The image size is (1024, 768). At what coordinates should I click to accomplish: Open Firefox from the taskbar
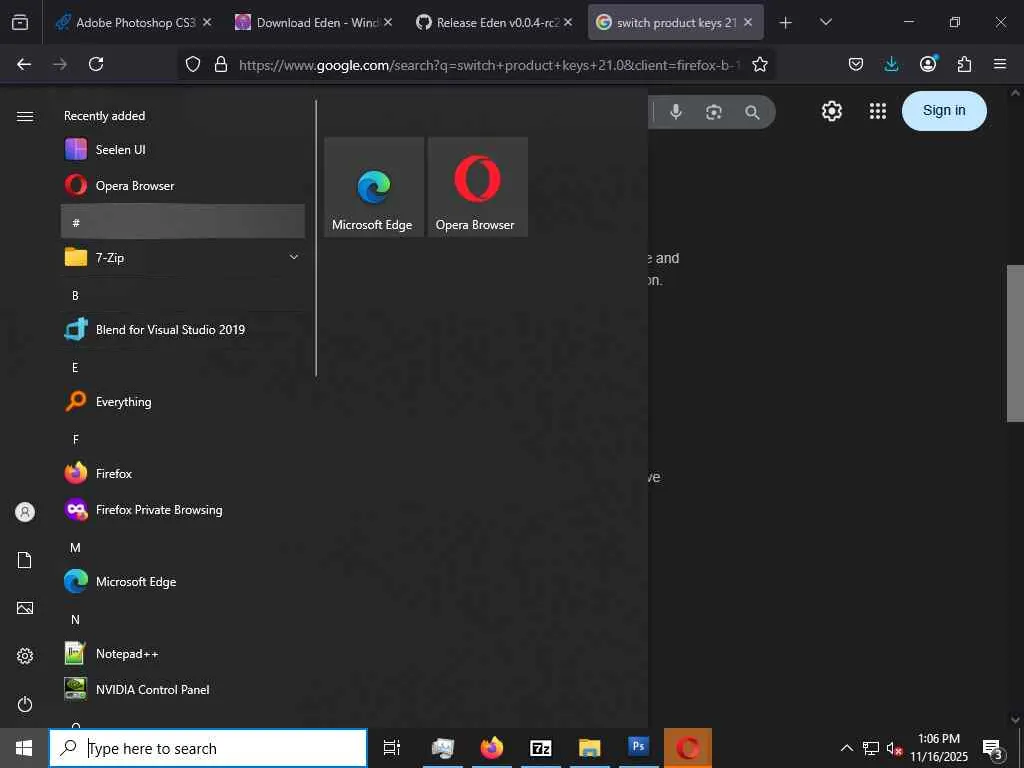click(x=492, y=748)
